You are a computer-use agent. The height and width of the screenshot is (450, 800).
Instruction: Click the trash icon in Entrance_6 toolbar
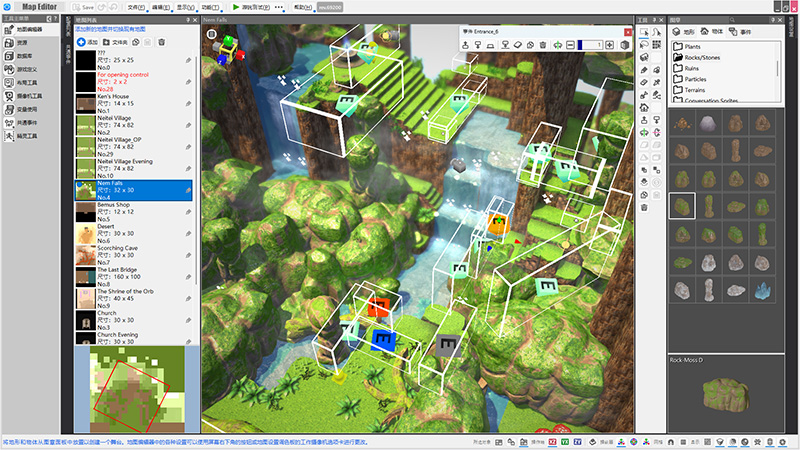coord(542,45)
